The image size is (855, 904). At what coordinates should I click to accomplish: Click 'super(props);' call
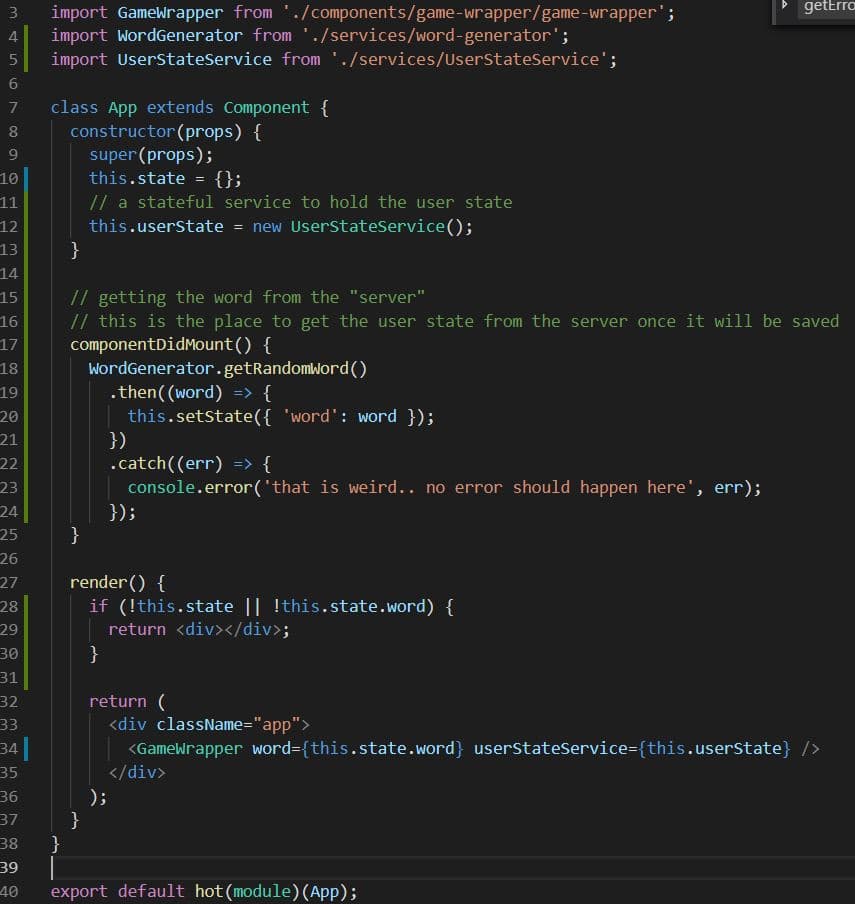pos(151,155)
